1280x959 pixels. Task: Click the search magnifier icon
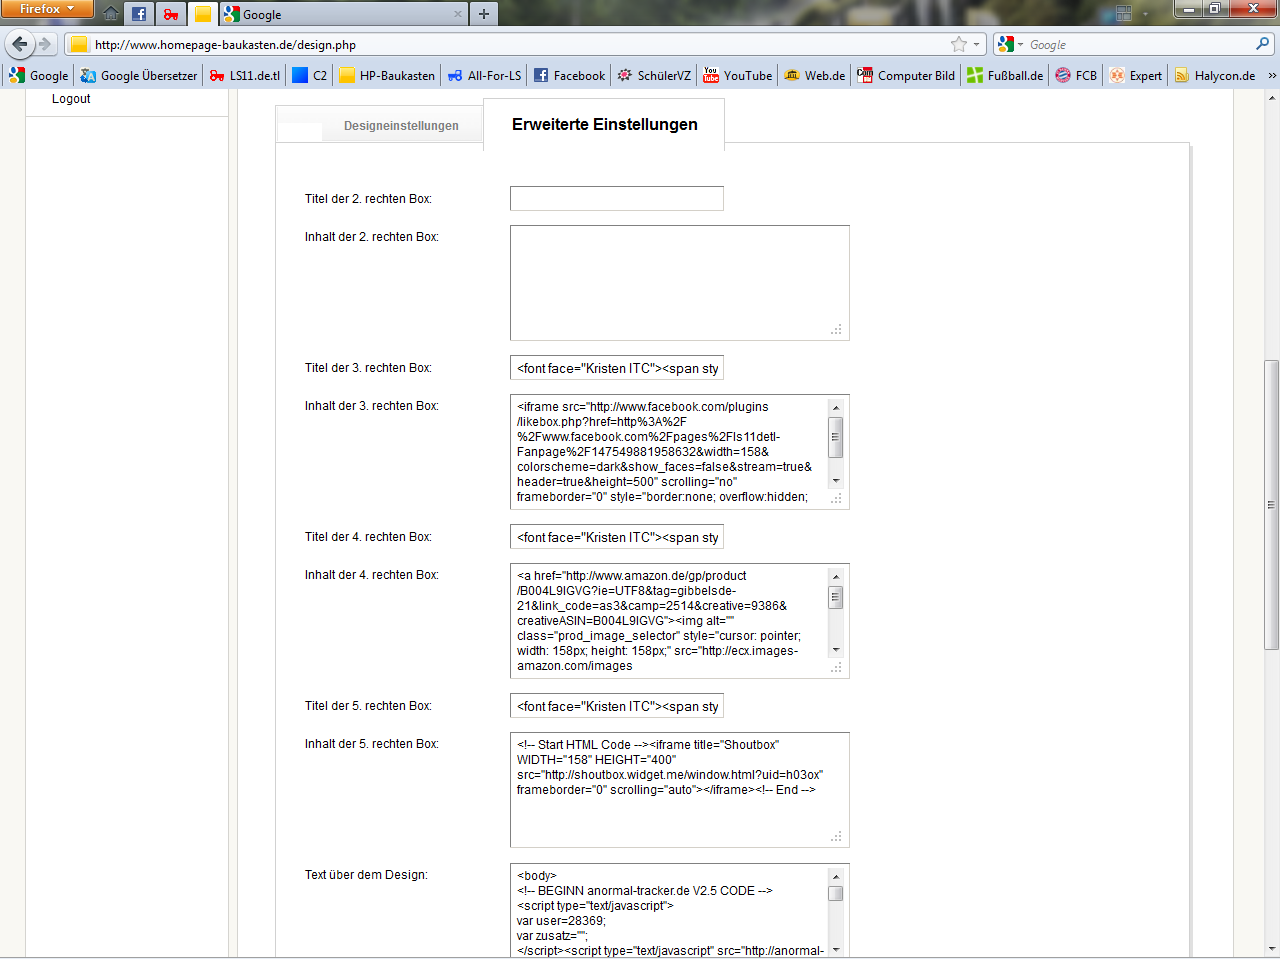1263,44
